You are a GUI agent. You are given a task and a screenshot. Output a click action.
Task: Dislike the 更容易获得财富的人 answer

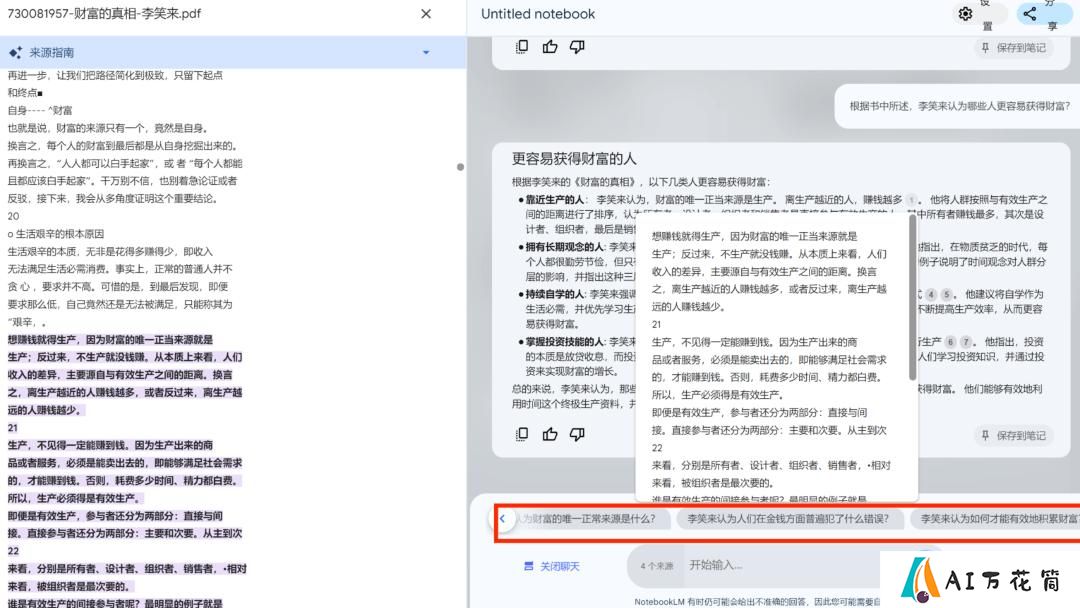pos(577,434)
